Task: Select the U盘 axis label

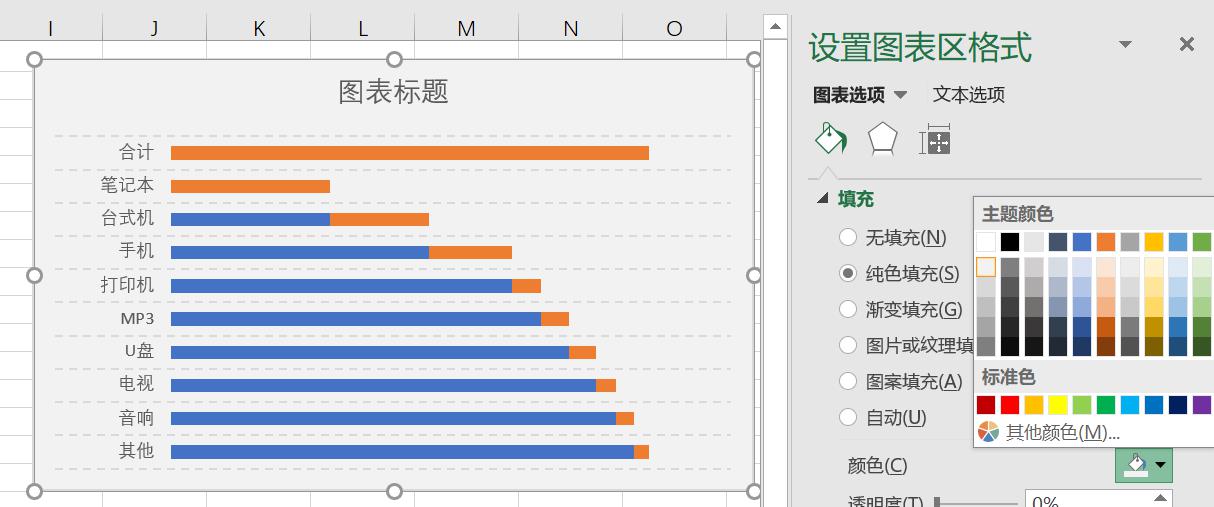Action: (x=139, y=352)
